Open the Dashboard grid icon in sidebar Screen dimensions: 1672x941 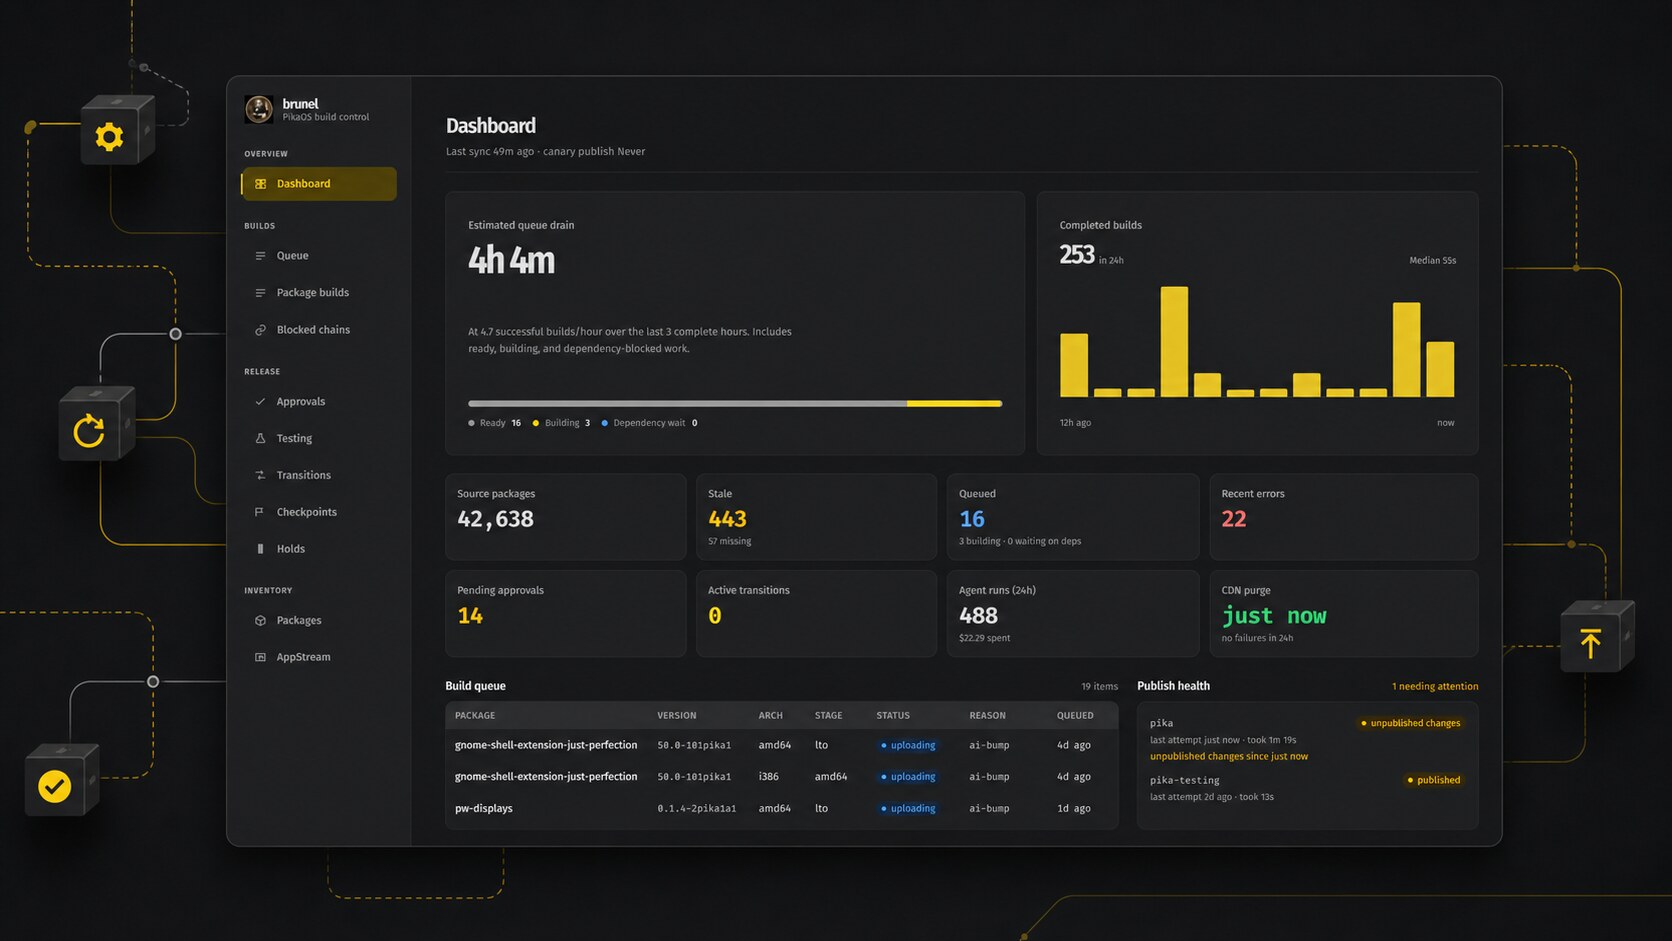click(x=260, y=184)
